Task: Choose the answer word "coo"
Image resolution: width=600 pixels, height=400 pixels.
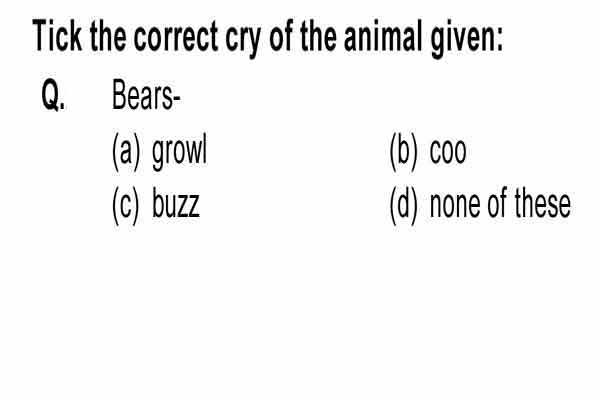Action: tap(448, 152)
